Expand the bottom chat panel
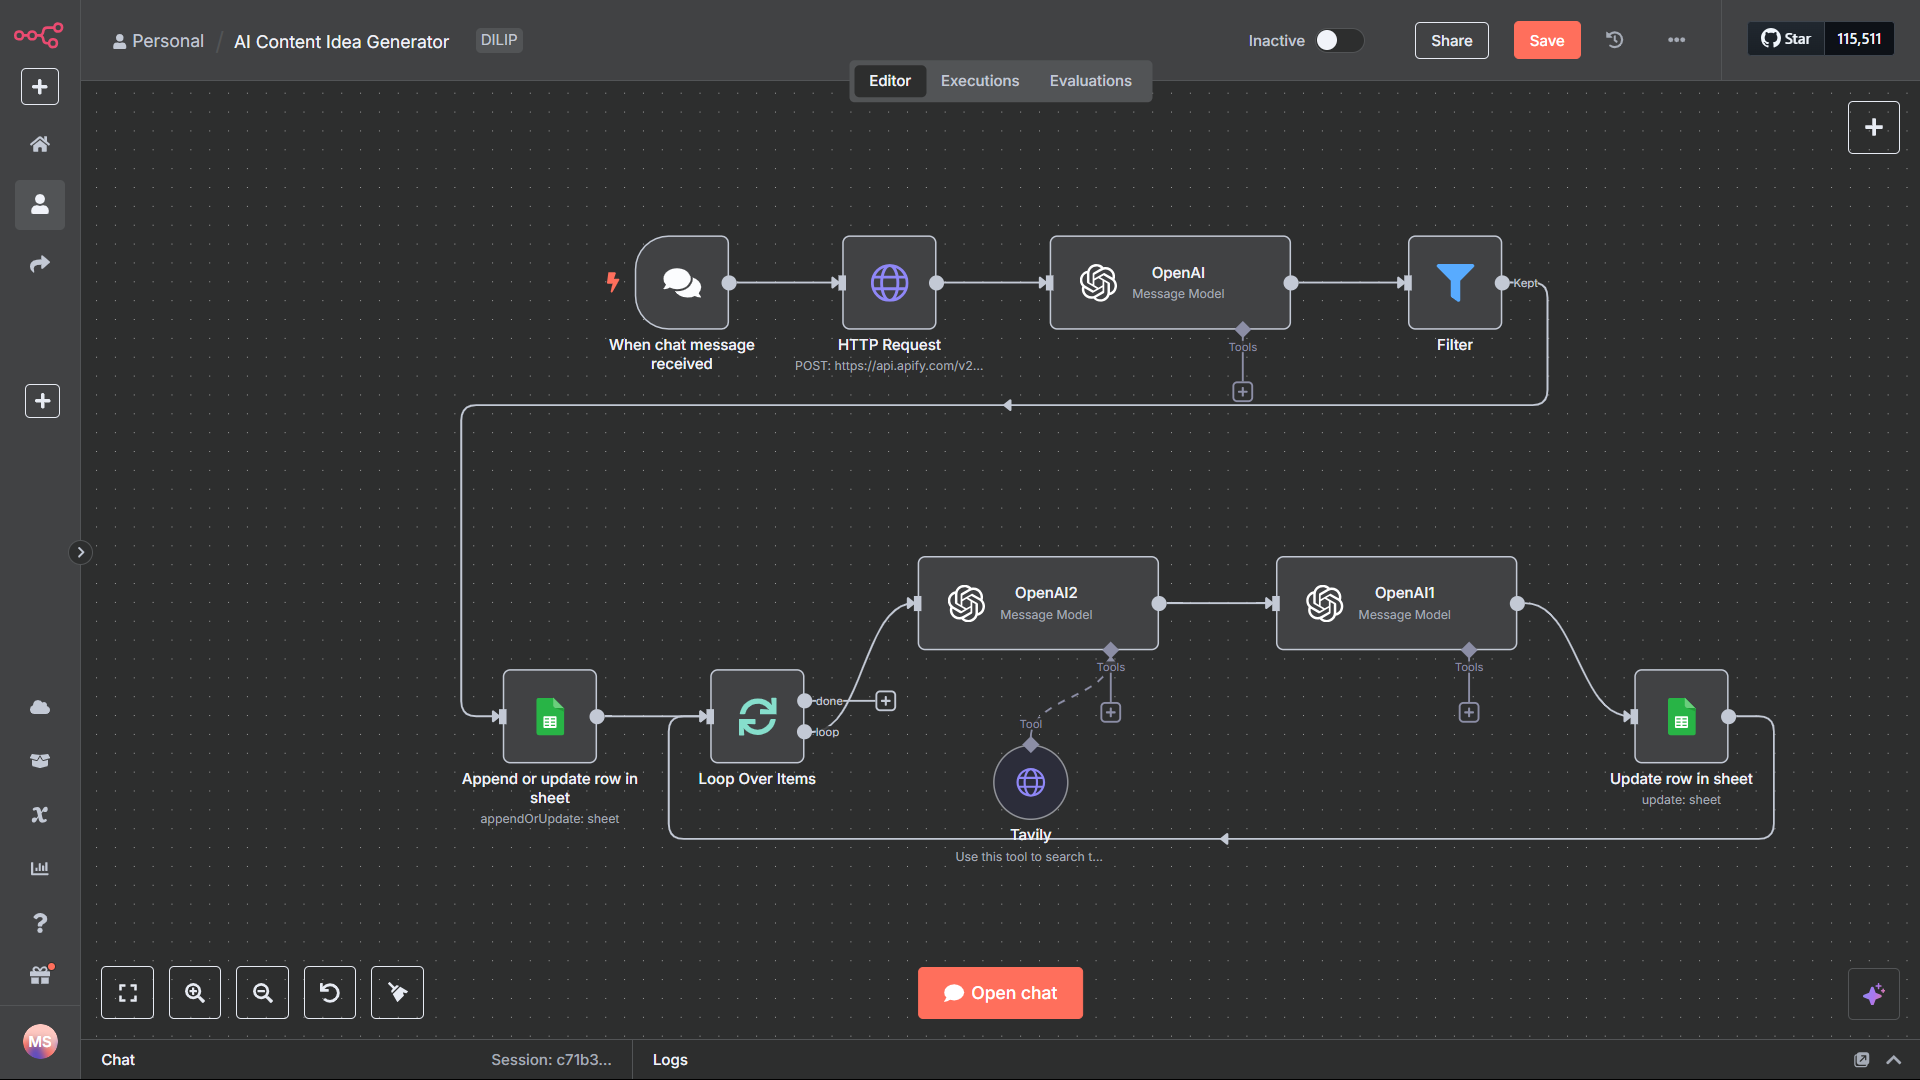 coord(1893,1060)
